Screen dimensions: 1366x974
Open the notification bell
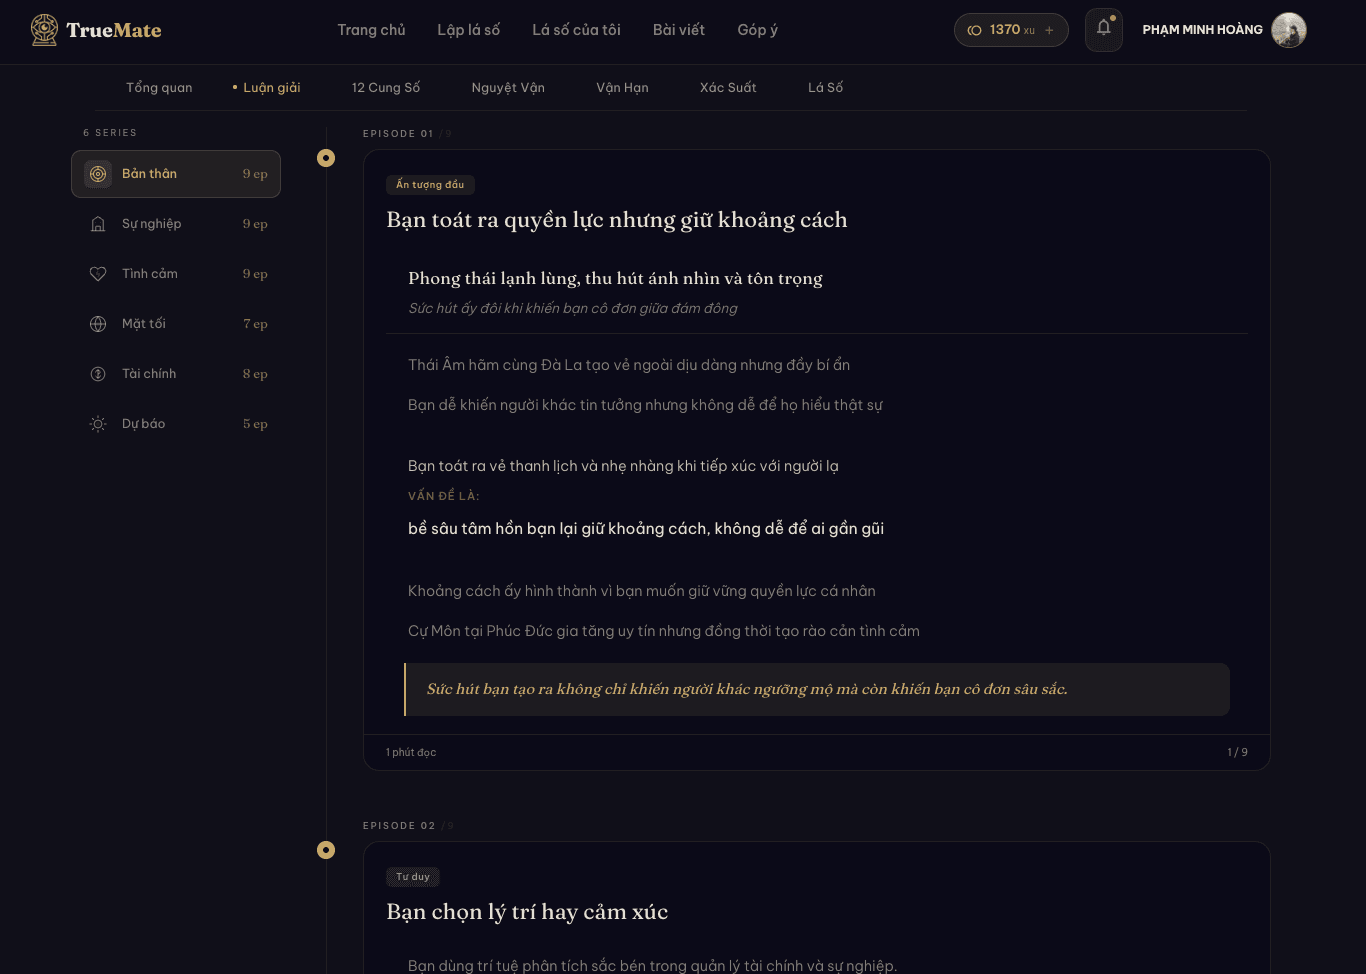1104,29
